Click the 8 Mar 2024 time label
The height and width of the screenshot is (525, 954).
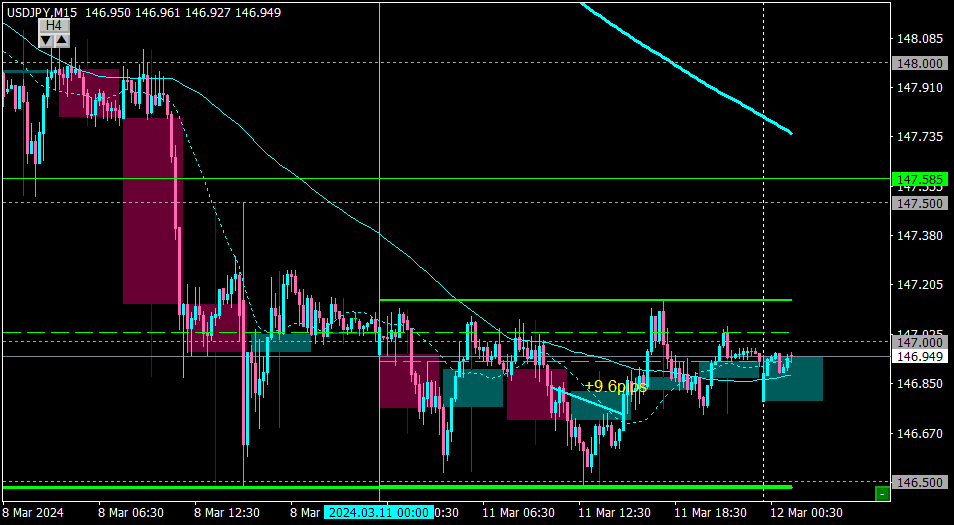[x=33, y=513]
